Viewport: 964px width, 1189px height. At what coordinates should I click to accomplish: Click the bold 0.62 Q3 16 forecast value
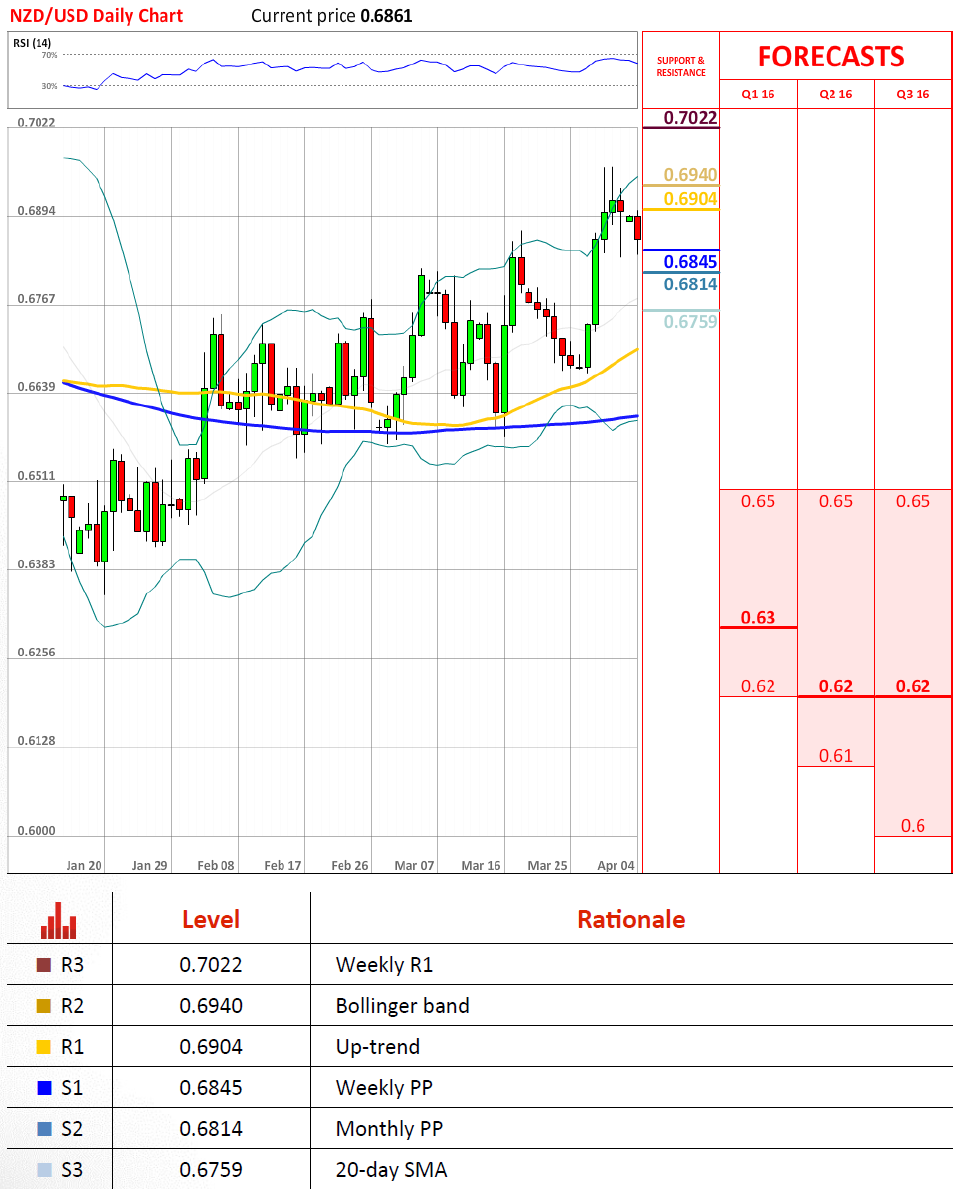(x=912, y=686)
